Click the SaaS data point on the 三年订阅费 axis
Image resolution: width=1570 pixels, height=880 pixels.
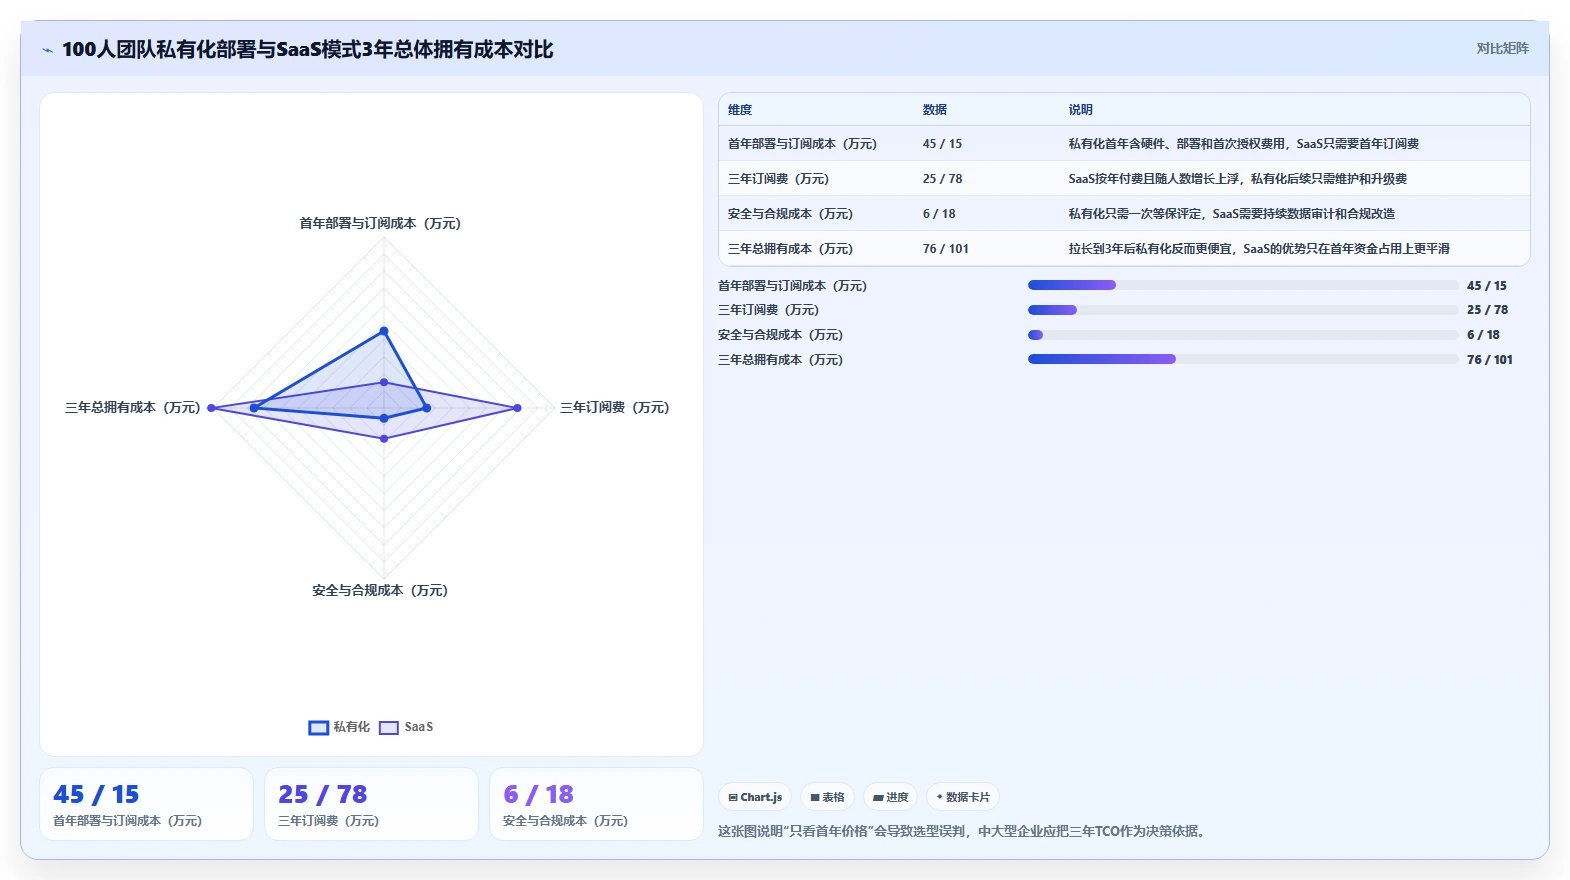tap(517, 408)
